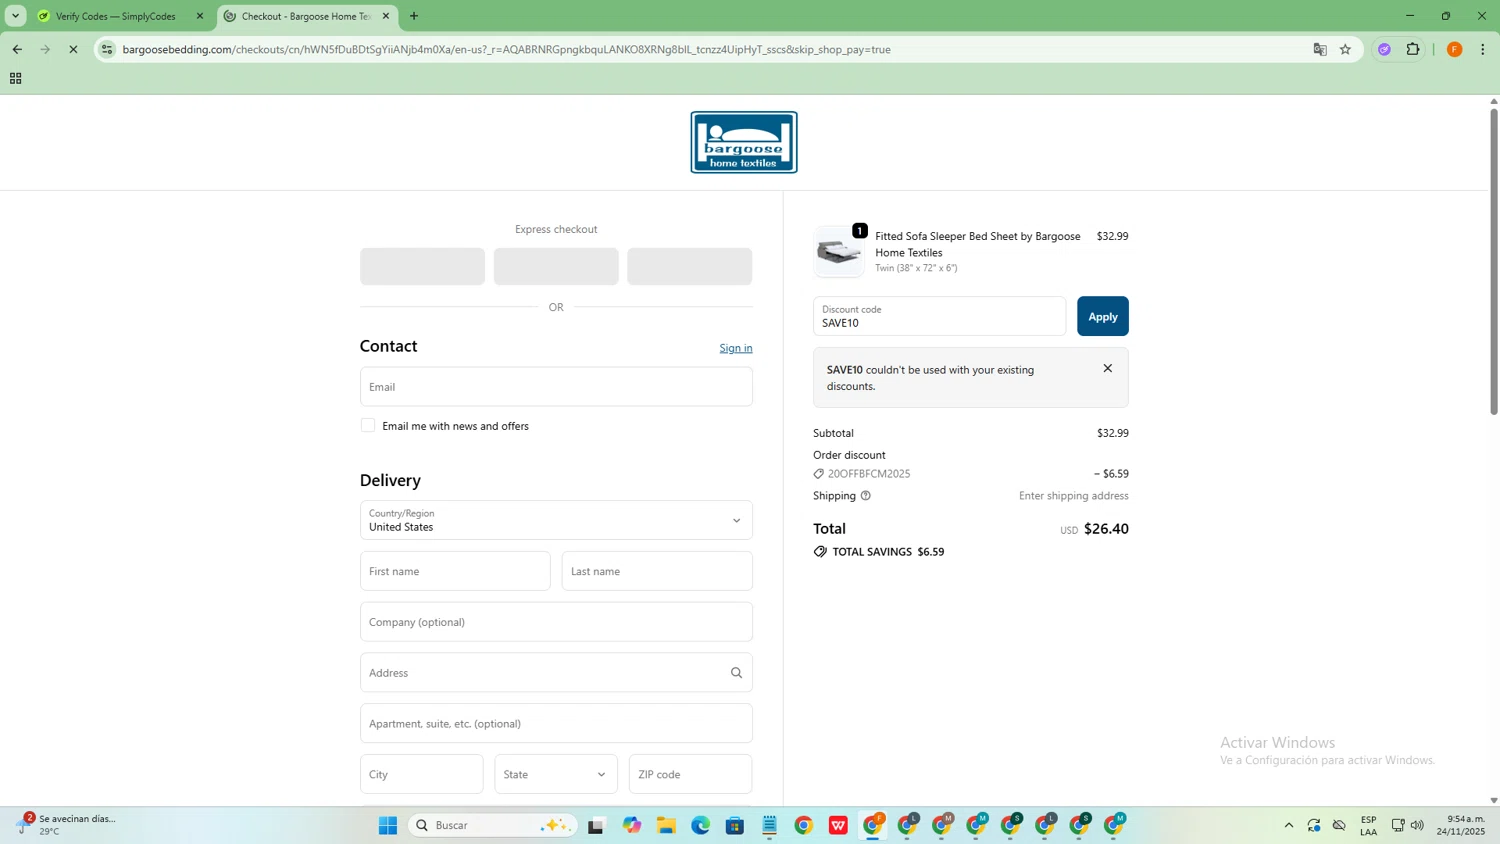Open the Notepad icon in the taskbar
Viewport: 1500px width, 844px height.
click(769, 825)
